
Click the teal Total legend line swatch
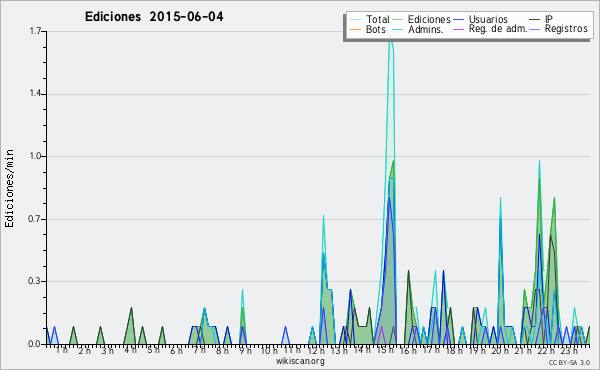pos(355,20)
